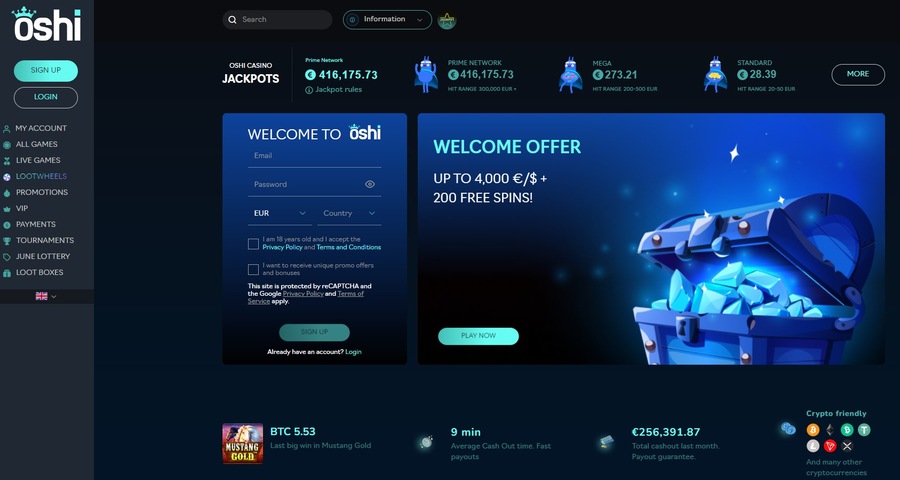Click the Tether crypto icon
Screen dimensions: 900x480
click(x=864, y=429)
